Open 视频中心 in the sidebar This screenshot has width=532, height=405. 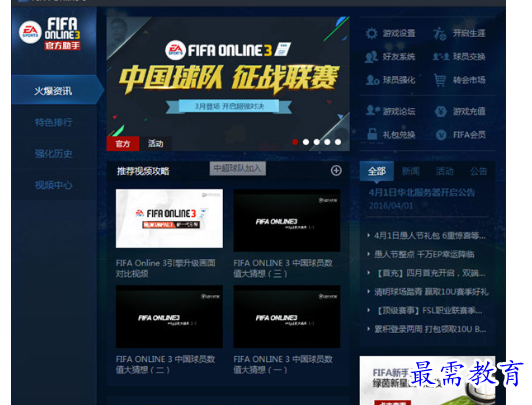pos(54,185)
